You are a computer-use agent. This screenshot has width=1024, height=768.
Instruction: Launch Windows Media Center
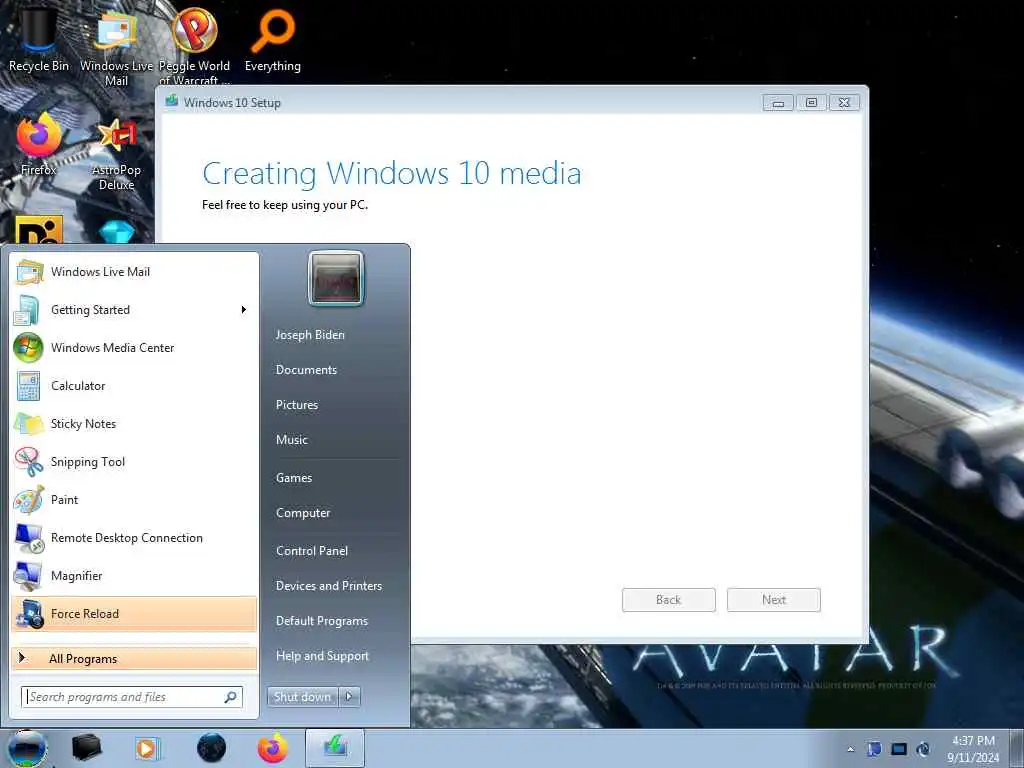click(134, 347)
